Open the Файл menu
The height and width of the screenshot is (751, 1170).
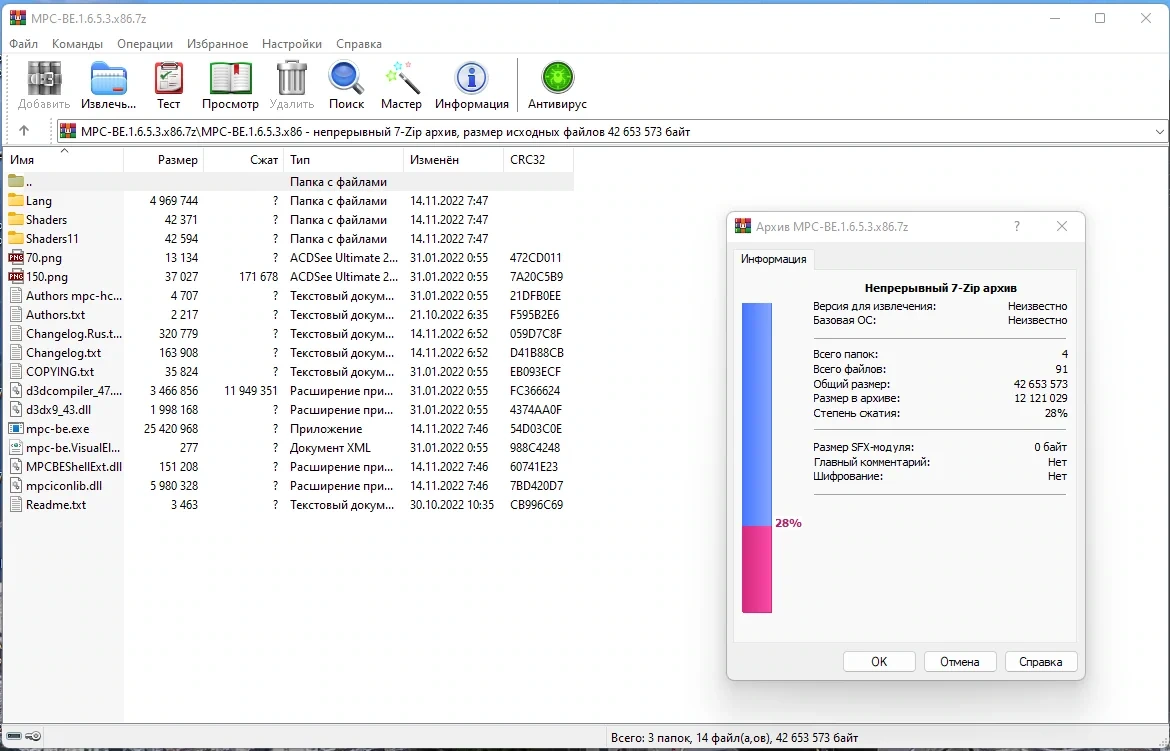pyautogui.click(x=23, y=44)
